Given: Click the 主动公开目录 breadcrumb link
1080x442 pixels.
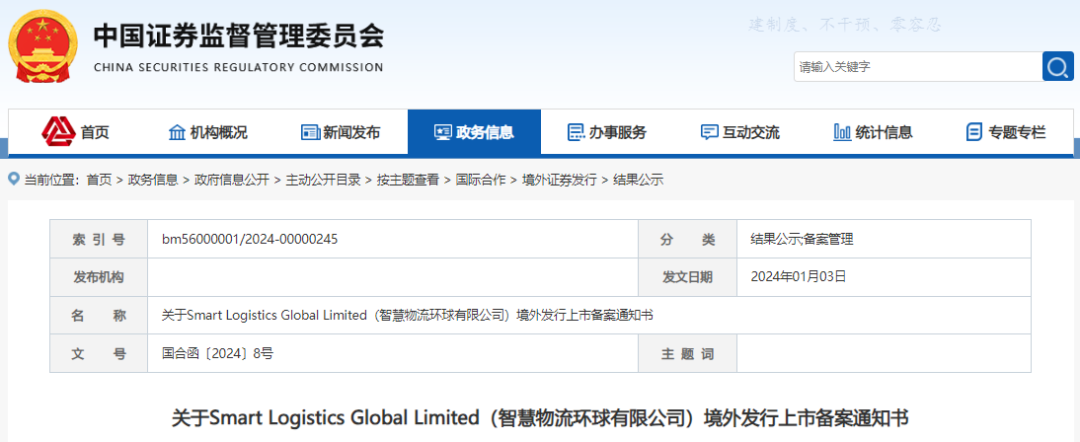Looking at the screenshot, I should 323,180.
